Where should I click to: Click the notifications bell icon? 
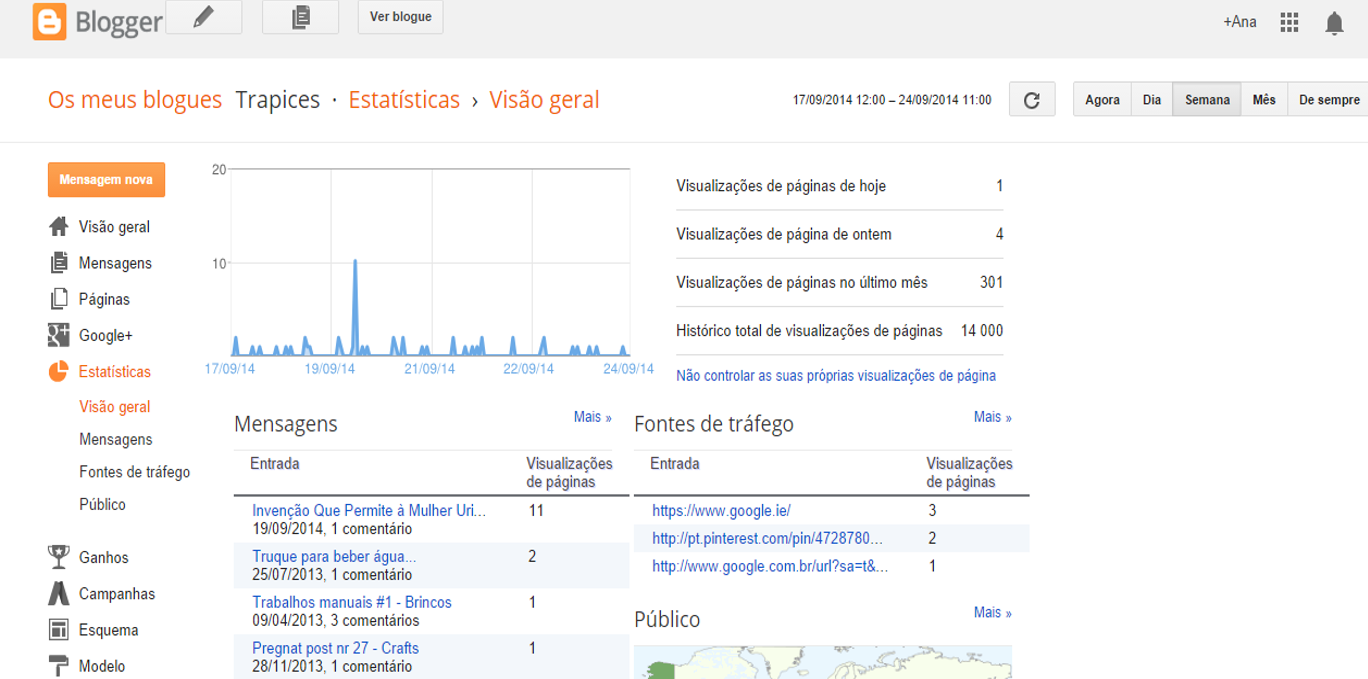(x=1334, y=23)
